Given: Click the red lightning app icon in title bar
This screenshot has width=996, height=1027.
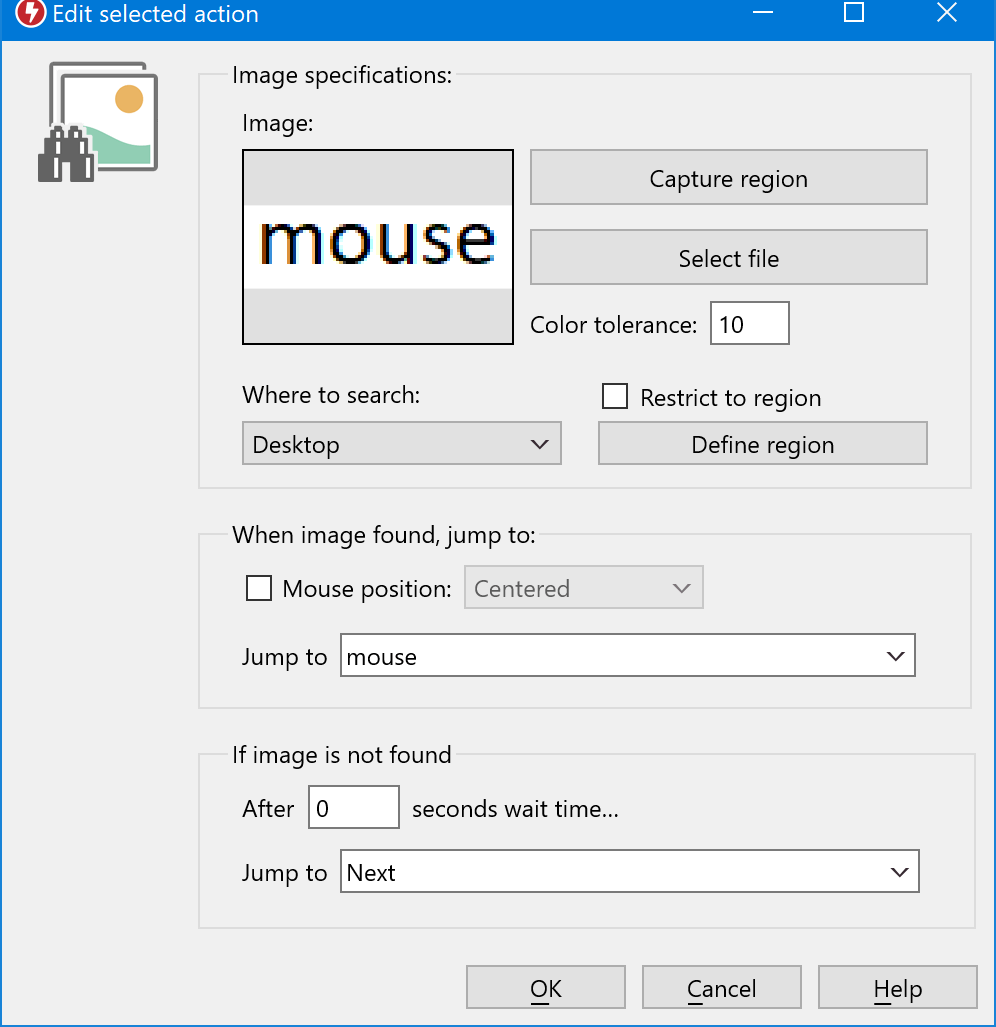Looking at the screenshot, I should (x=30, y=13).
